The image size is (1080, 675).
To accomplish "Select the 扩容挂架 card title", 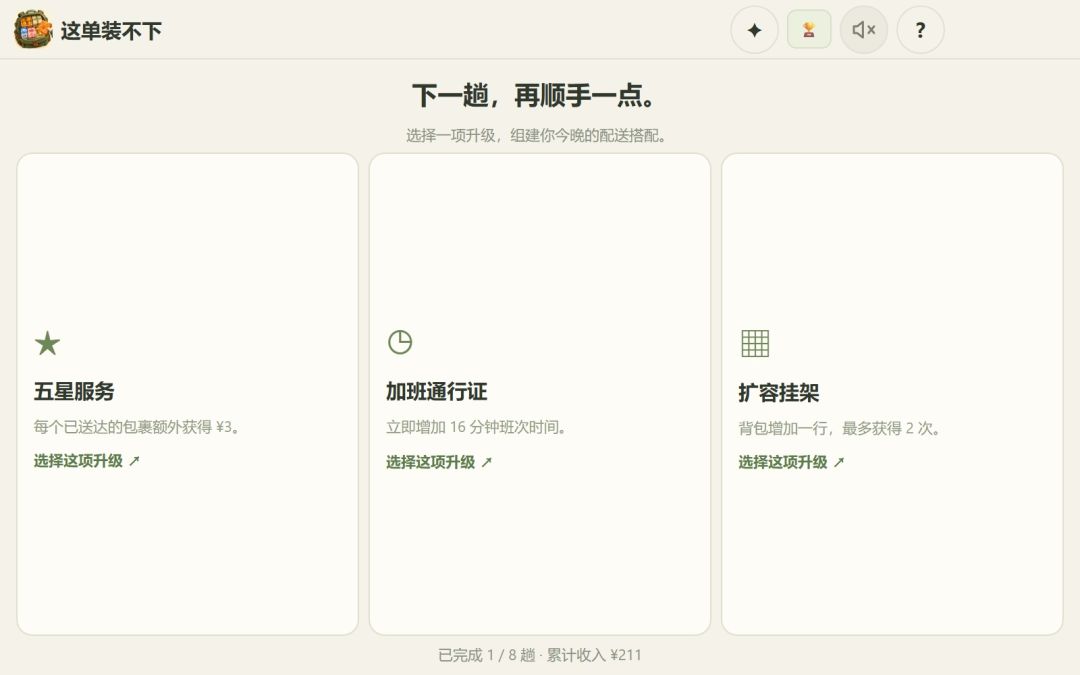I will coord(779,393).
